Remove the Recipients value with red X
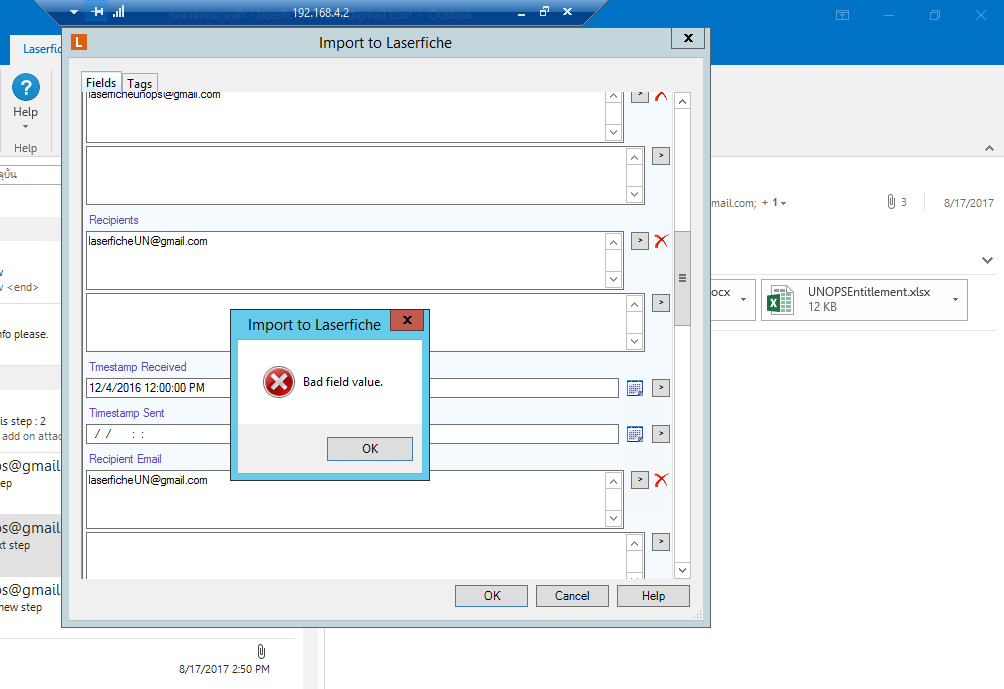Screen dimensions: 1004x689 (x=661, y=241)
